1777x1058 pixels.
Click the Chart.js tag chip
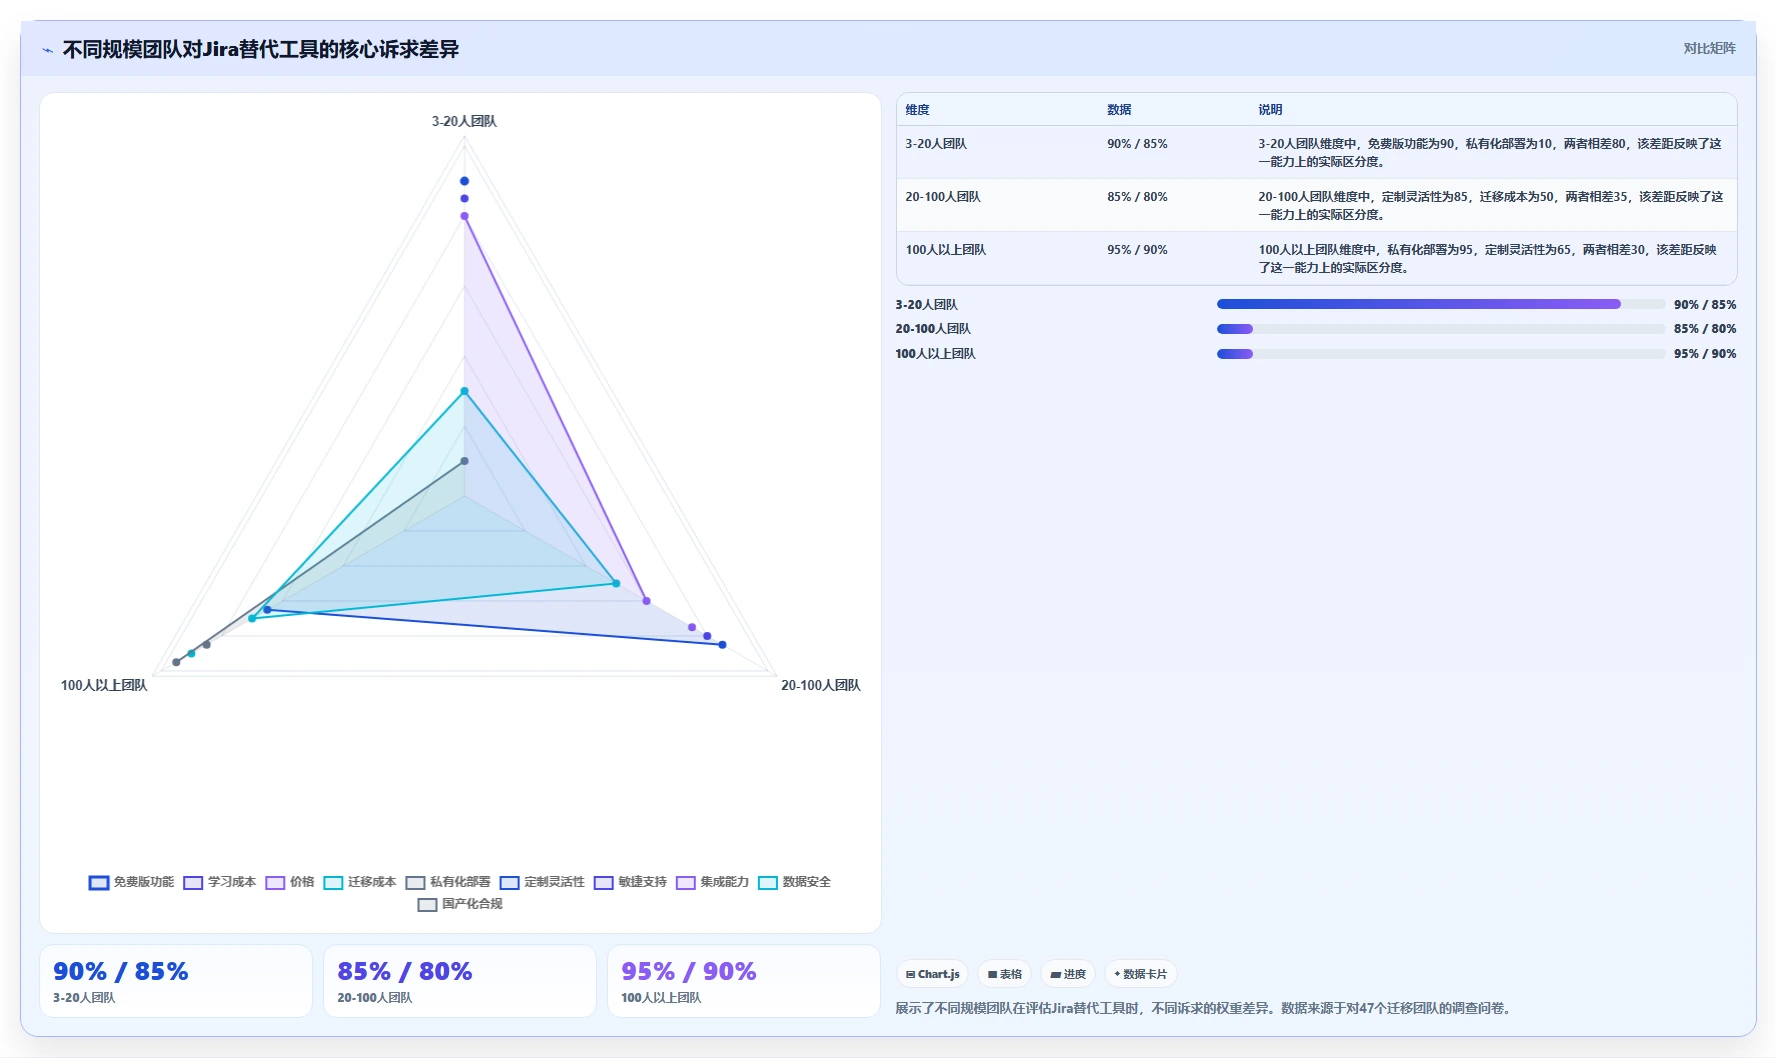[x=932, y=974]
